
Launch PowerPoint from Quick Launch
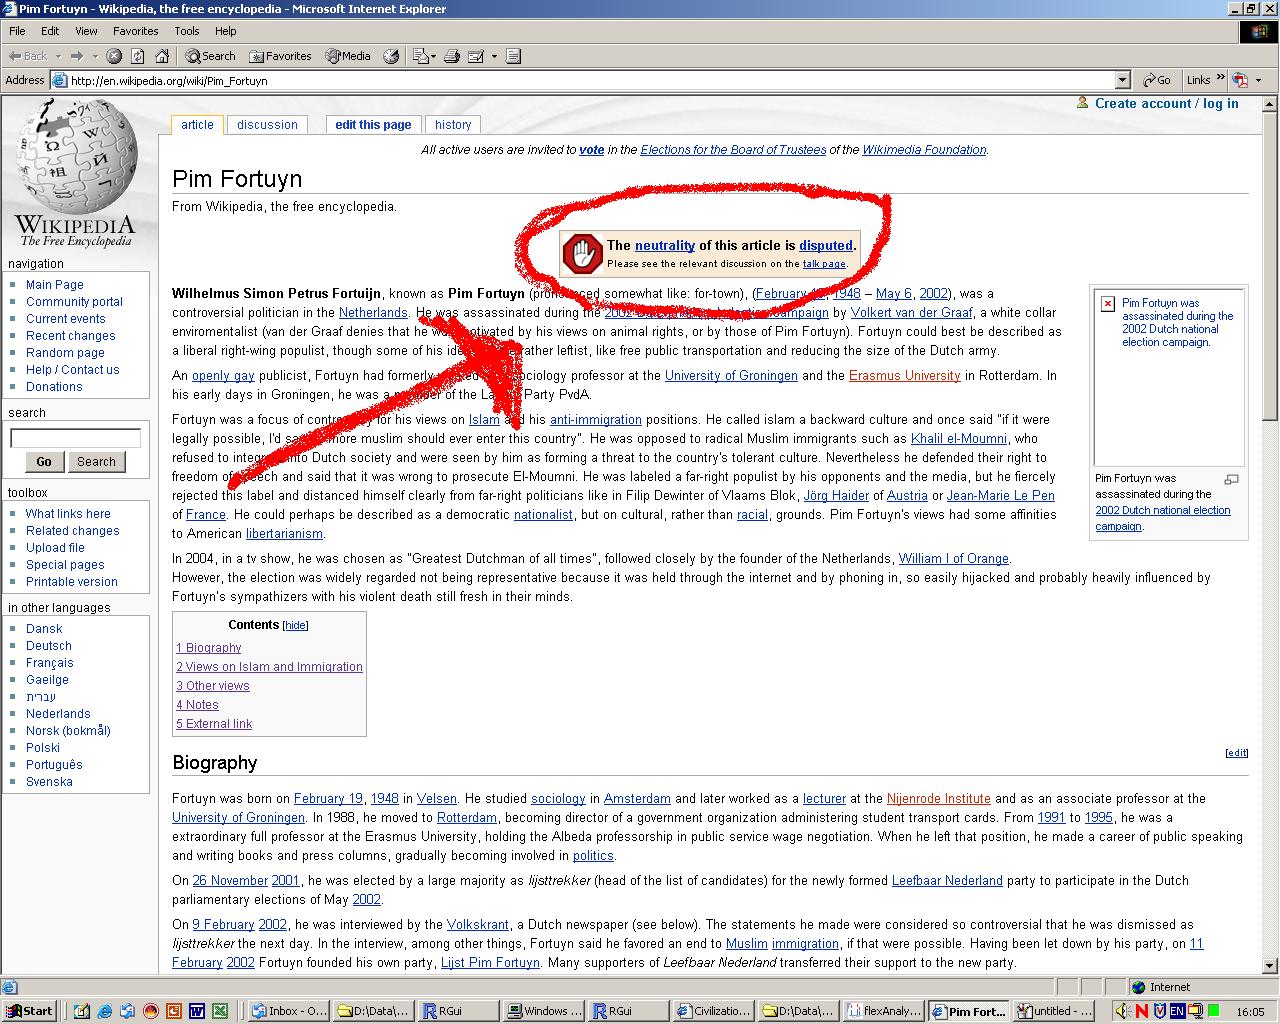coord(174,1011)
